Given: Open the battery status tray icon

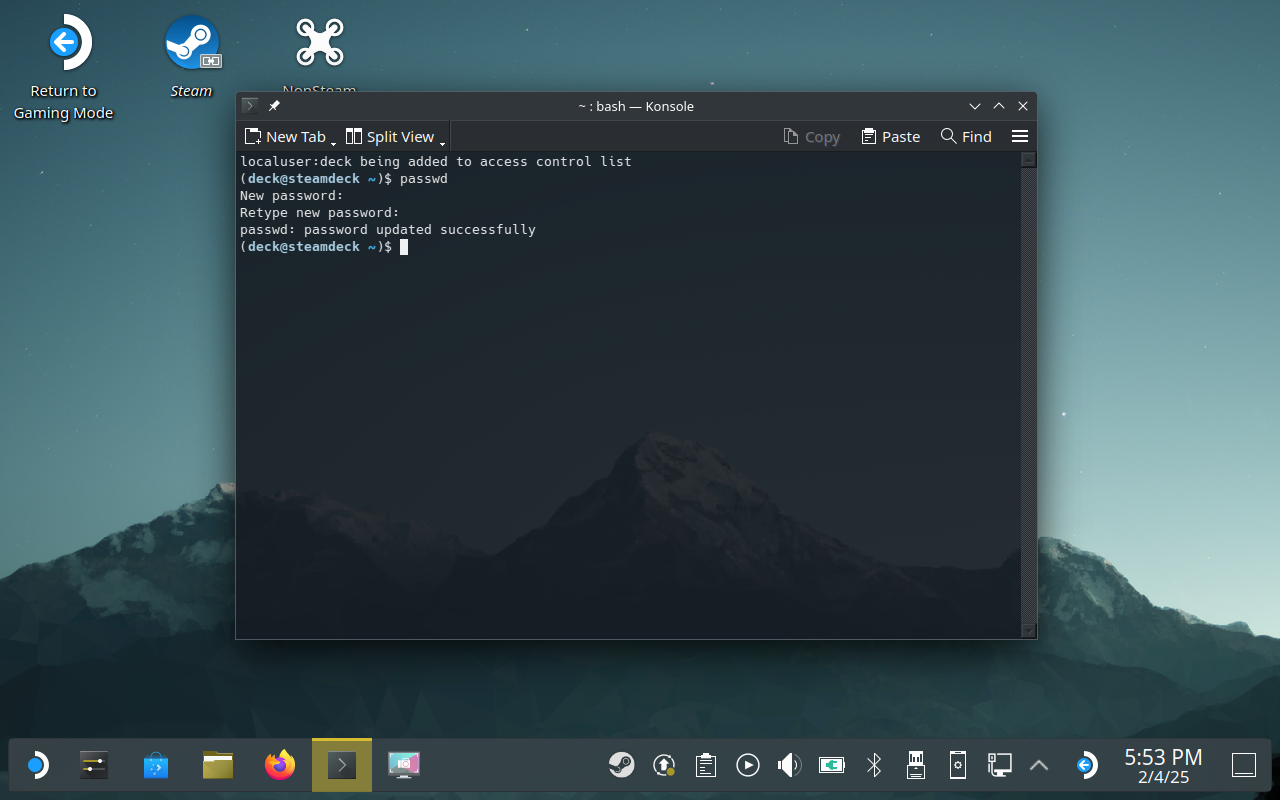Looking at the screenshot, I should (831, 766).
